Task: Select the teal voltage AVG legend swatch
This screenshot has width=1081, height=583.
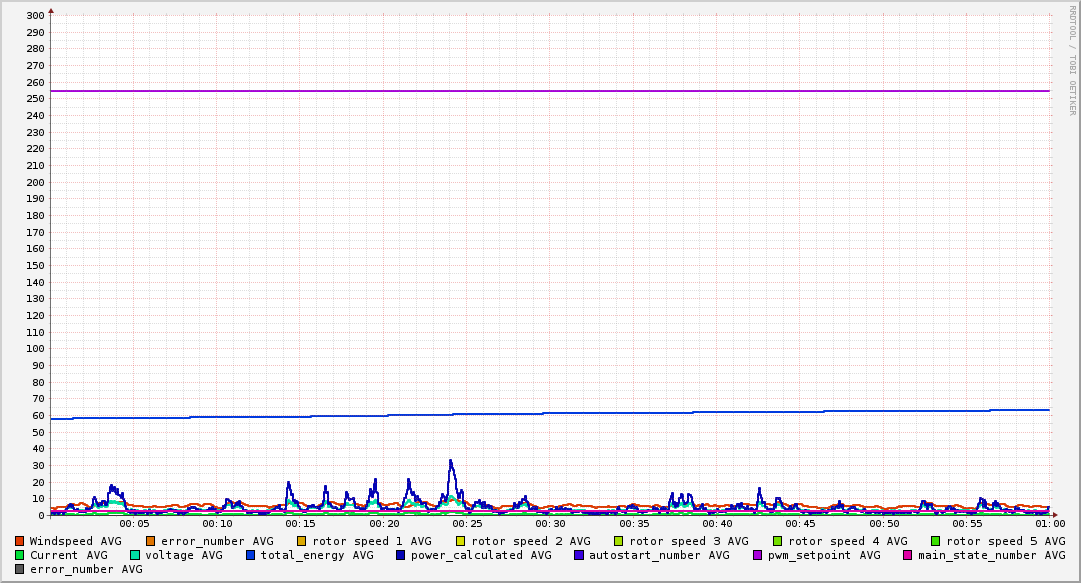Action: click(135, 555)
